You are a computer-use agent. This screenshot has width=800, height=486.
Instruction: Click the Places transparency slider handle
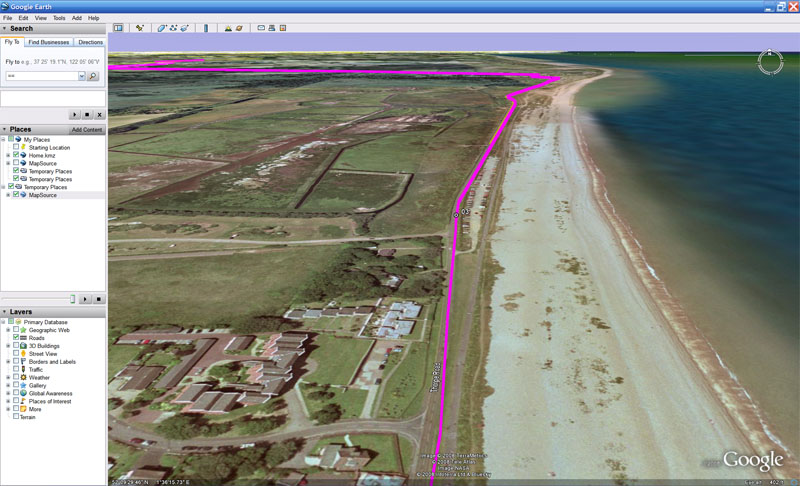72,299
